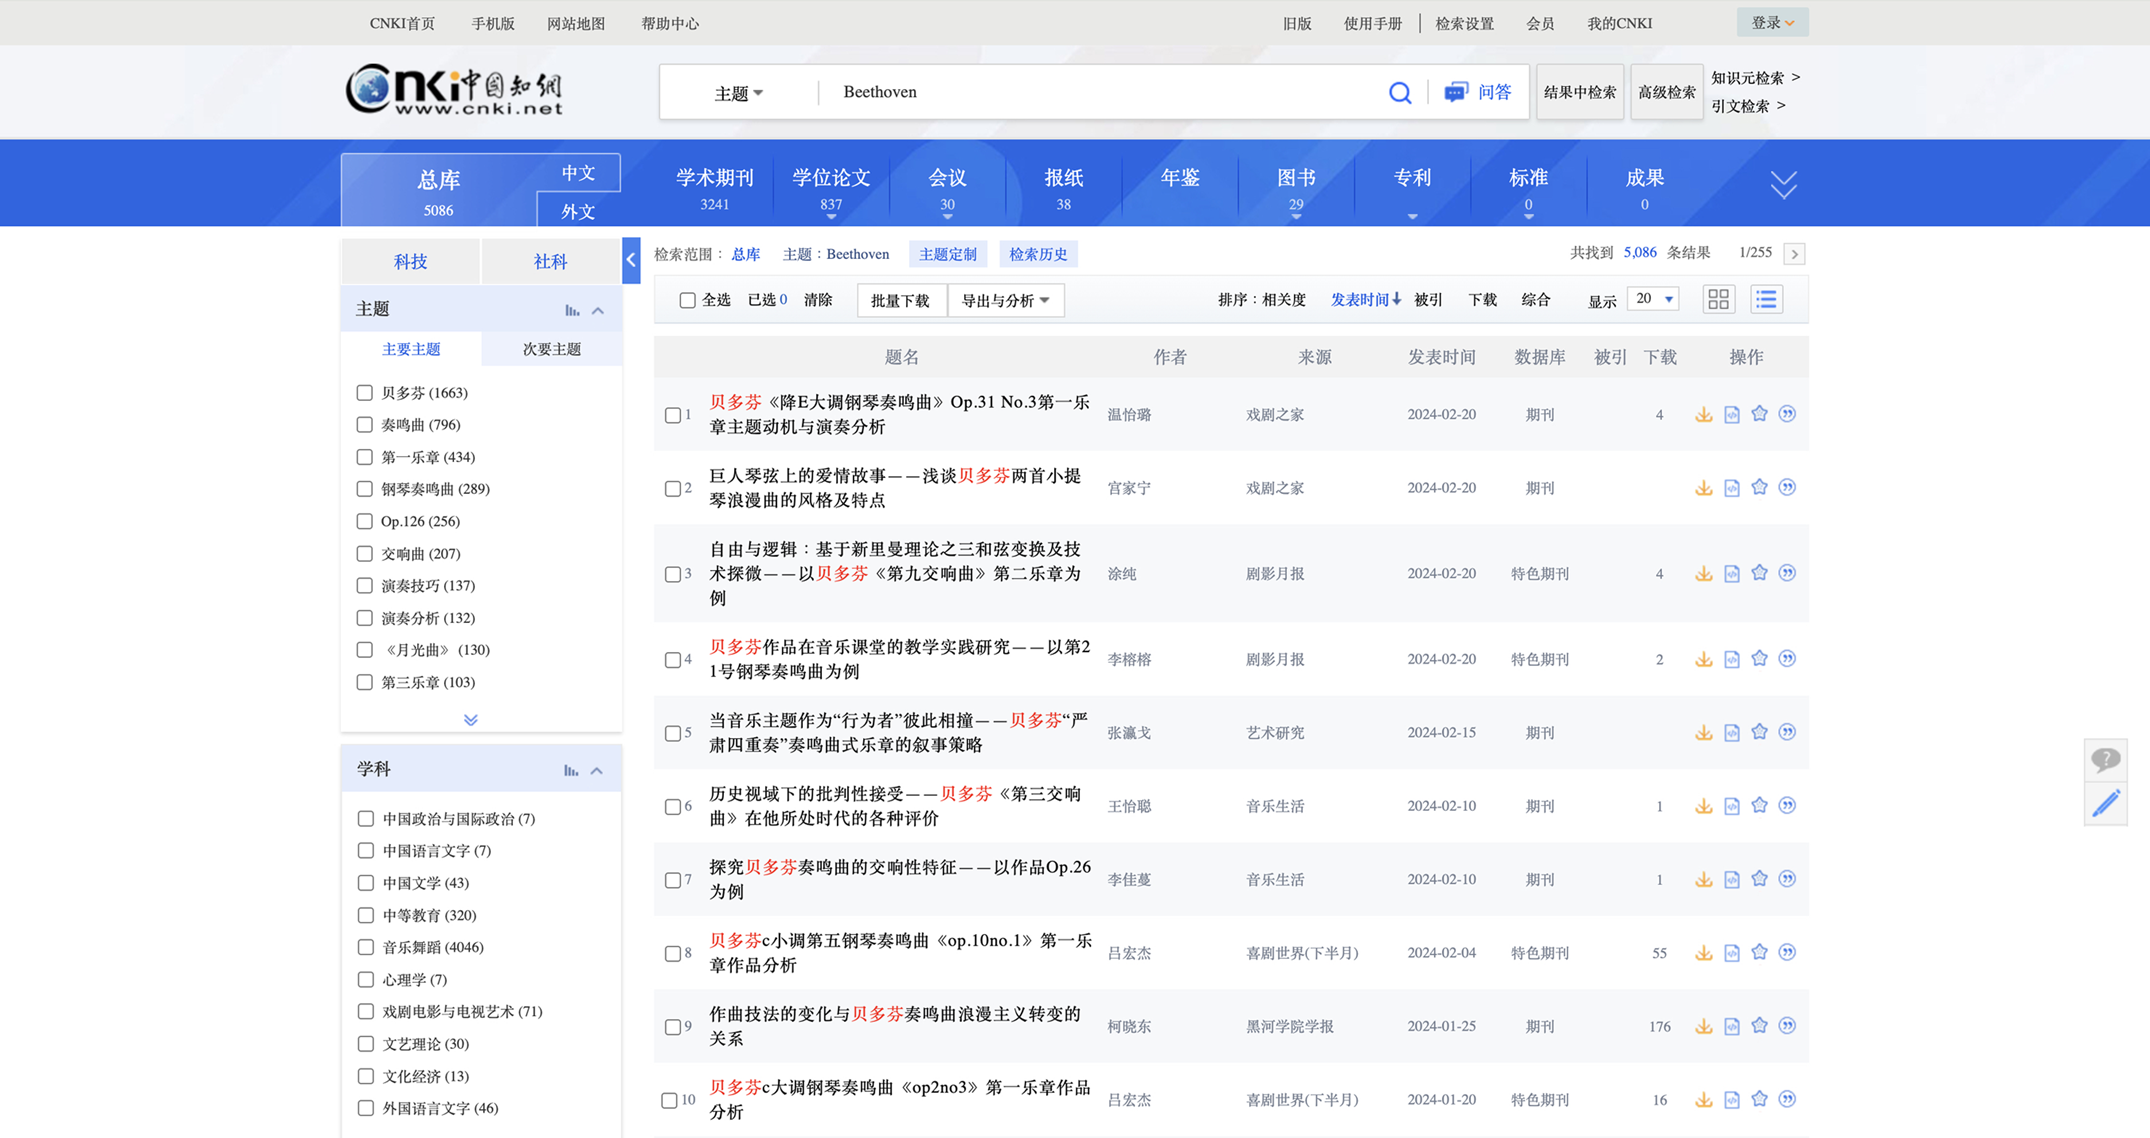Image resolution: width=2150 pixels, height=1138 pixels.
Task: Open the 主题定制 link
Action: (x=948, y=254)
